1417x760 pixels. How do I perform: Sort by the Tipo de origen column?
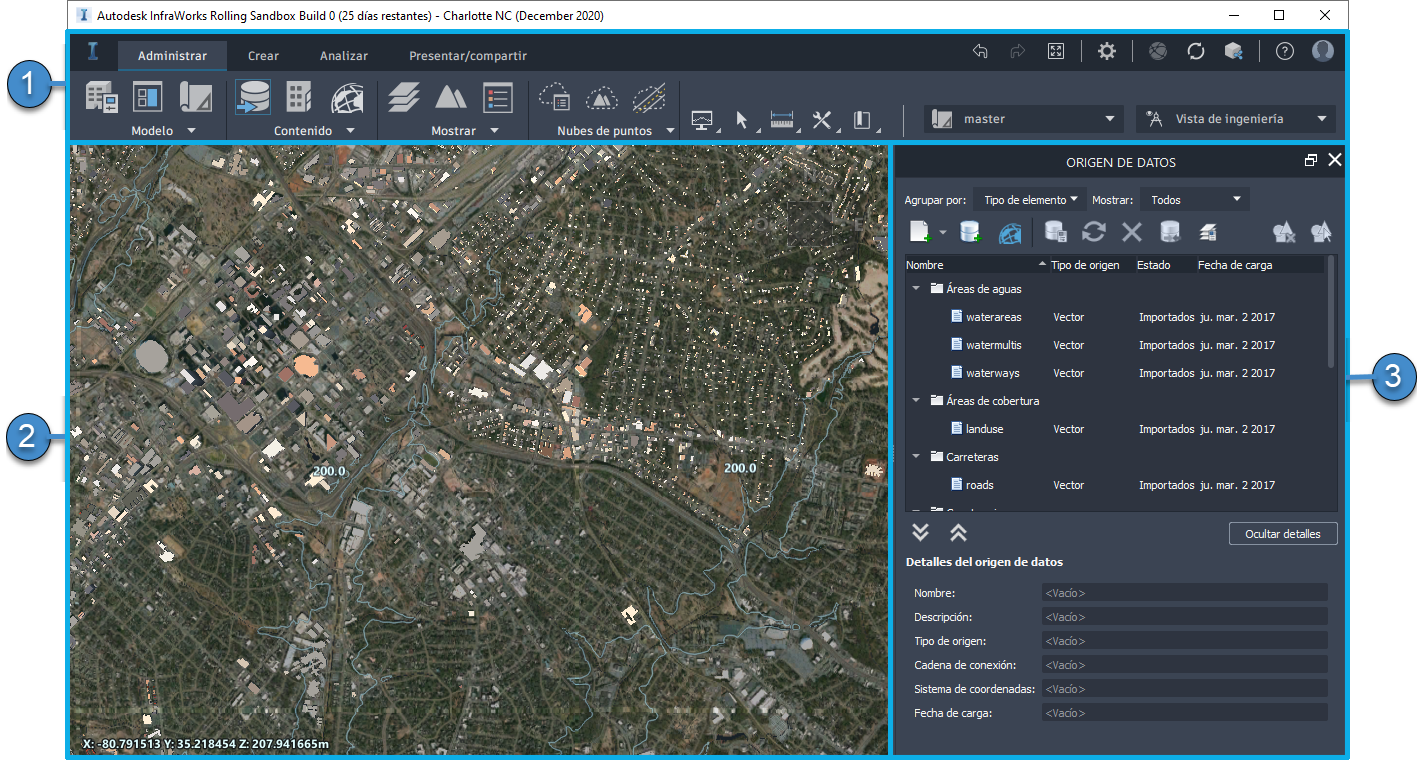point(1086,265)
